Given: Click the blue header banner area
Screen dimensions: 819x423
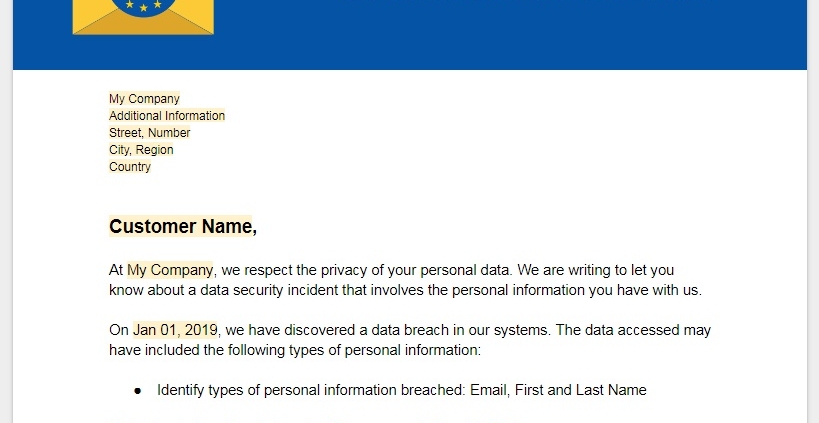Looking at the screenshot, I should (x=410, y=34).
